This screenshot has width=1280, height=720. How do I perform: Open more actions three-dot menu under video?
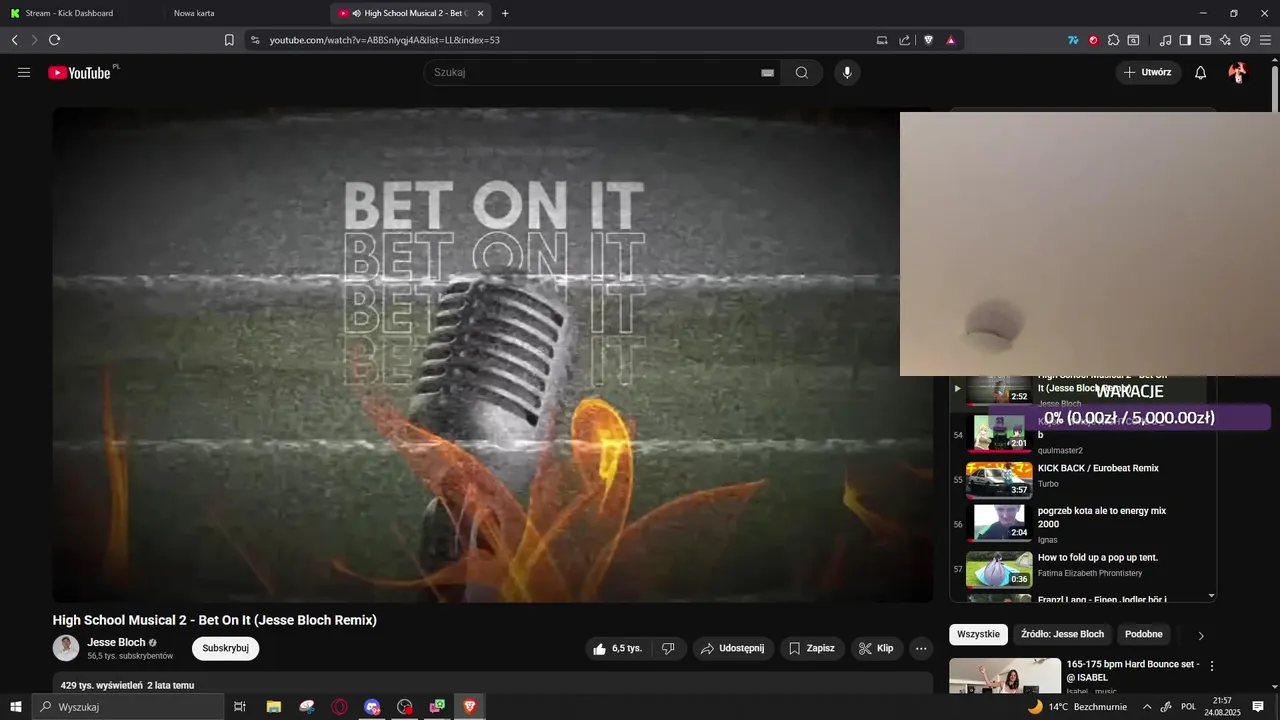tap(921, 648)
